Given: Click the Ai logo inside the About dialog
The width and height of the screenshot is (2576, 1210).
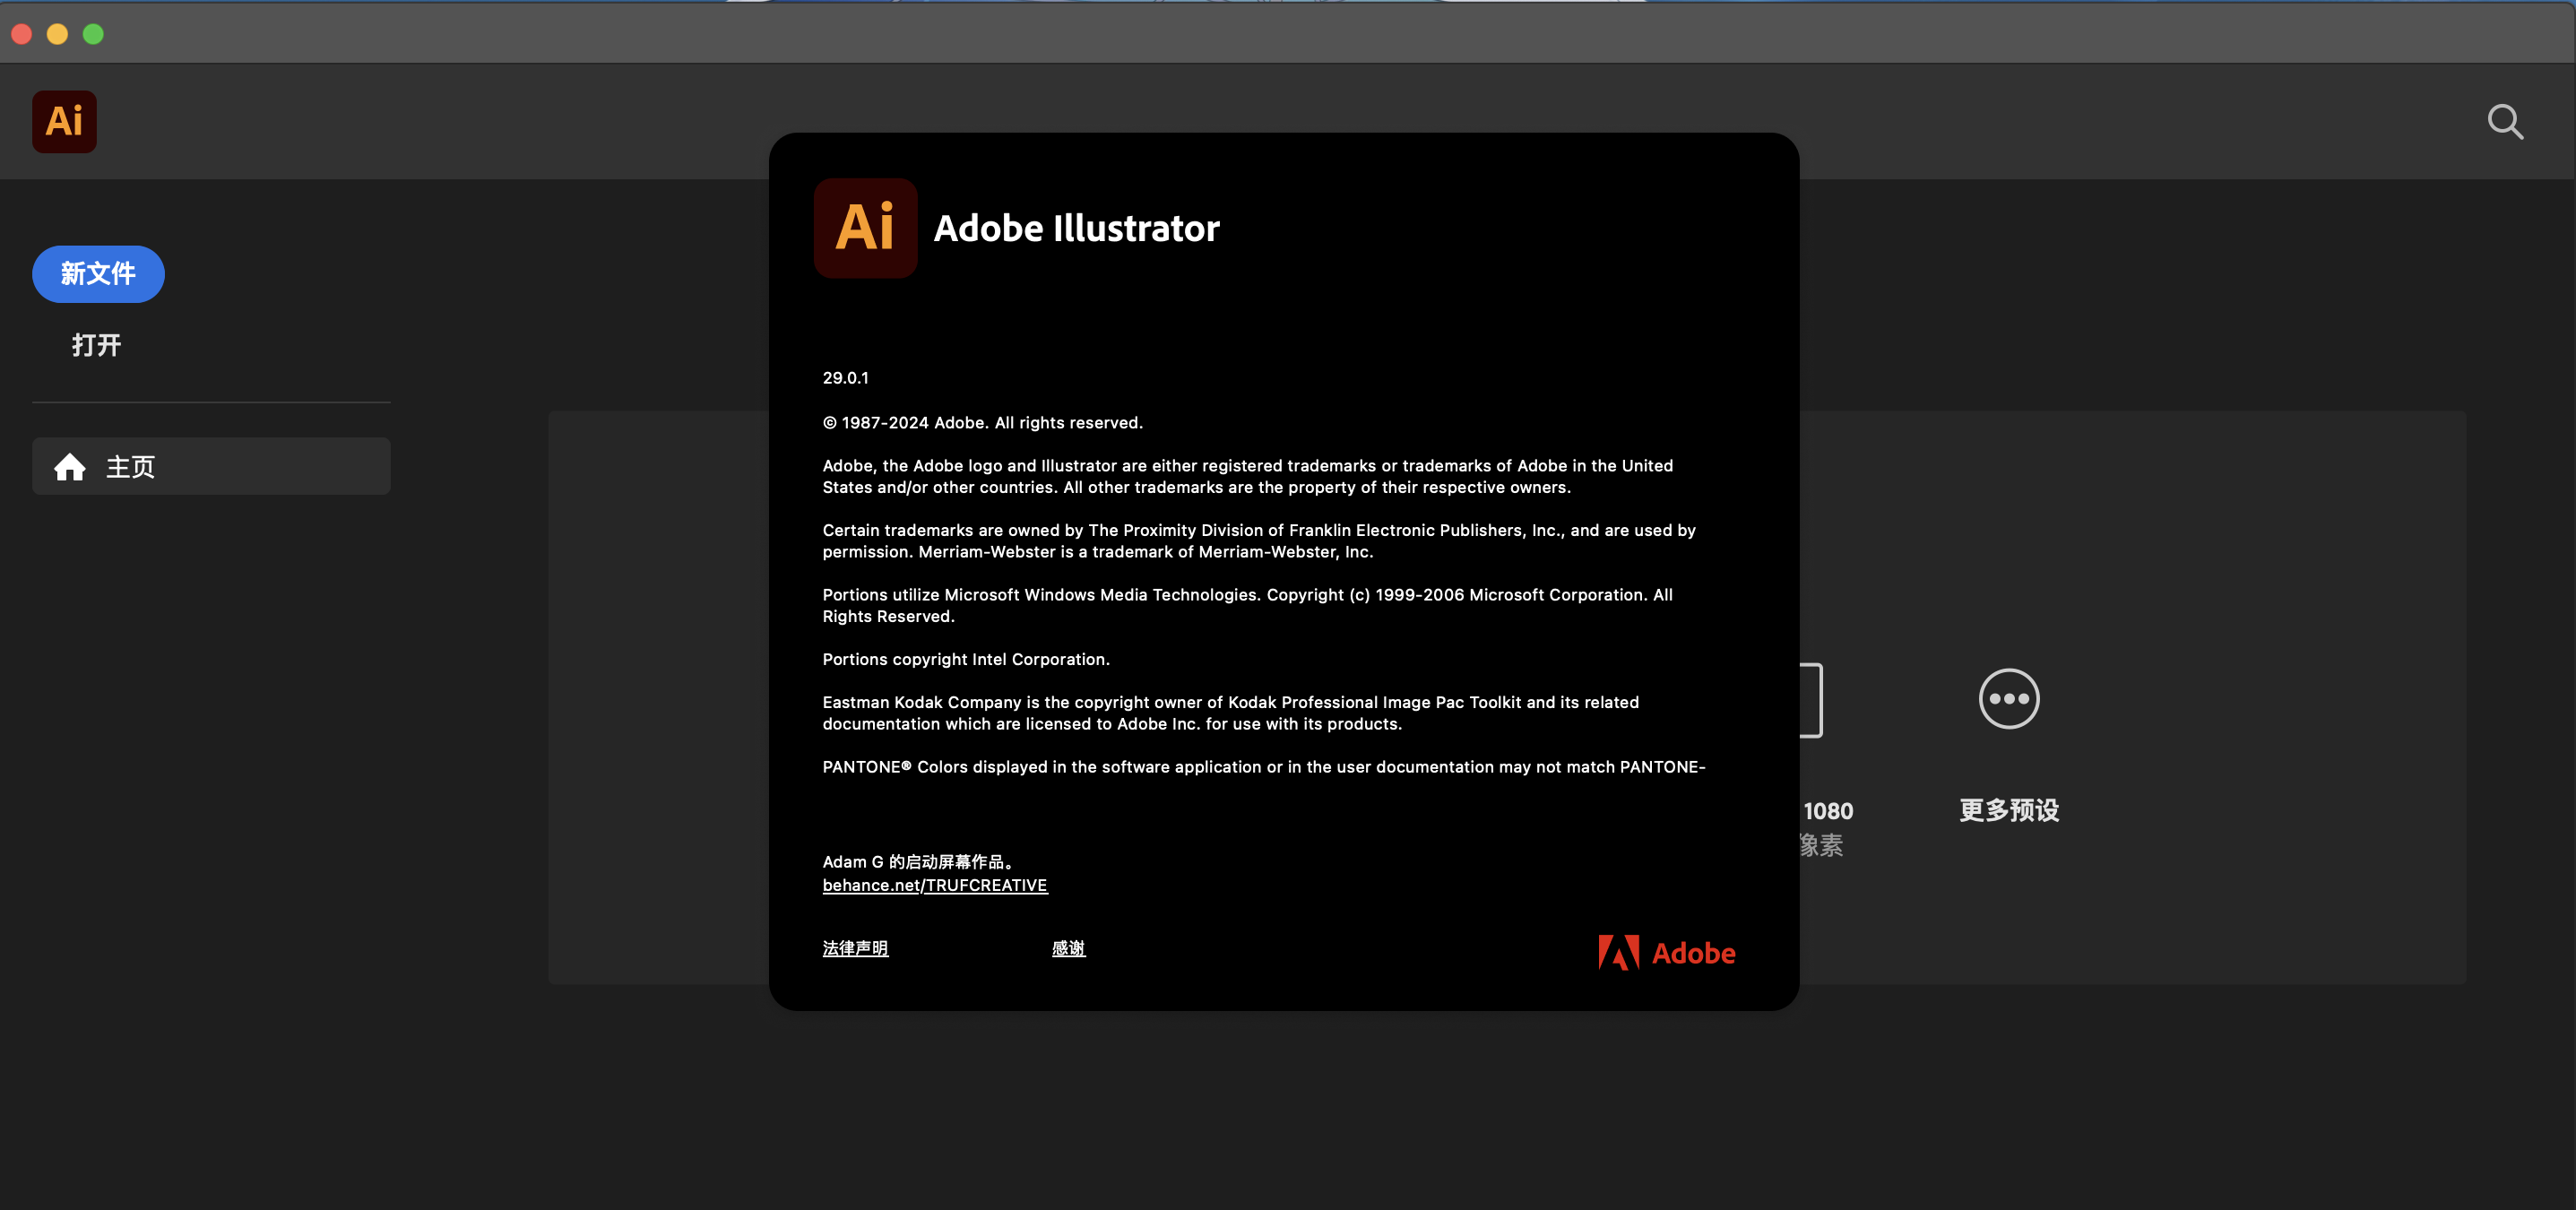Looking at the screenshot, I should pos(865,228).
